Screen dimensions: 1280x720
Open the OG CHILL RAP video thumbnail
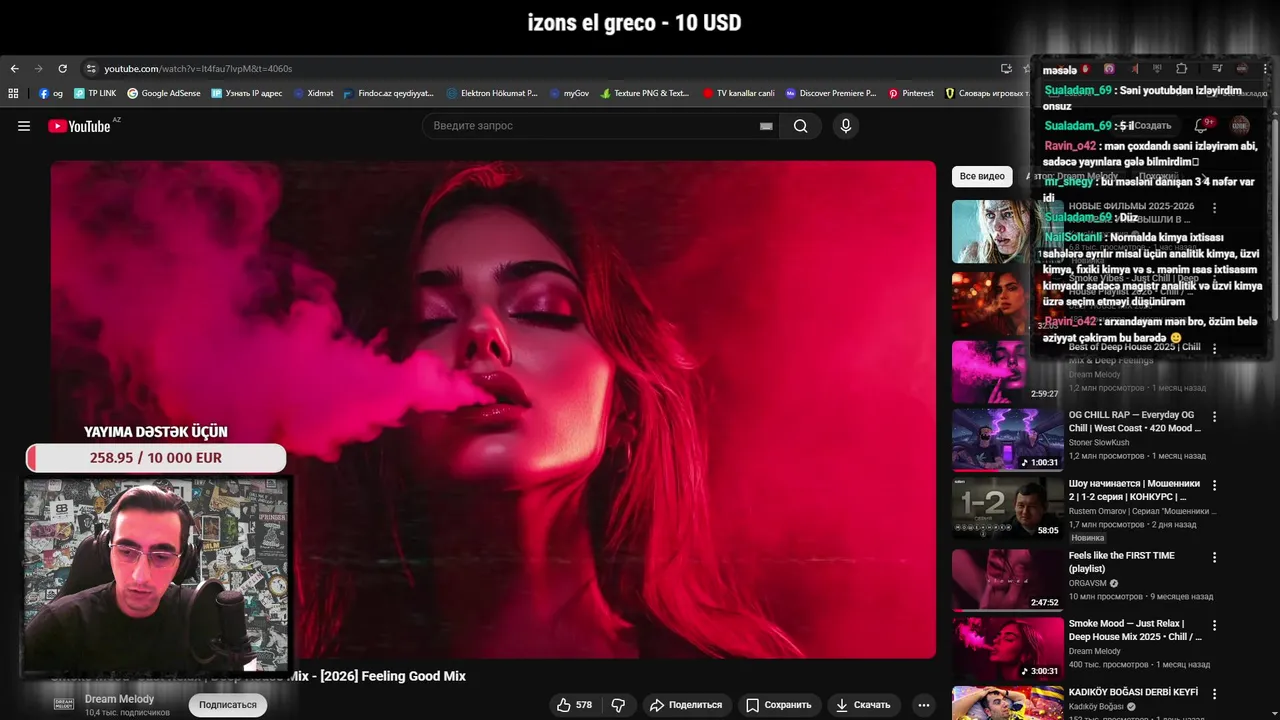click(1007, 439)
